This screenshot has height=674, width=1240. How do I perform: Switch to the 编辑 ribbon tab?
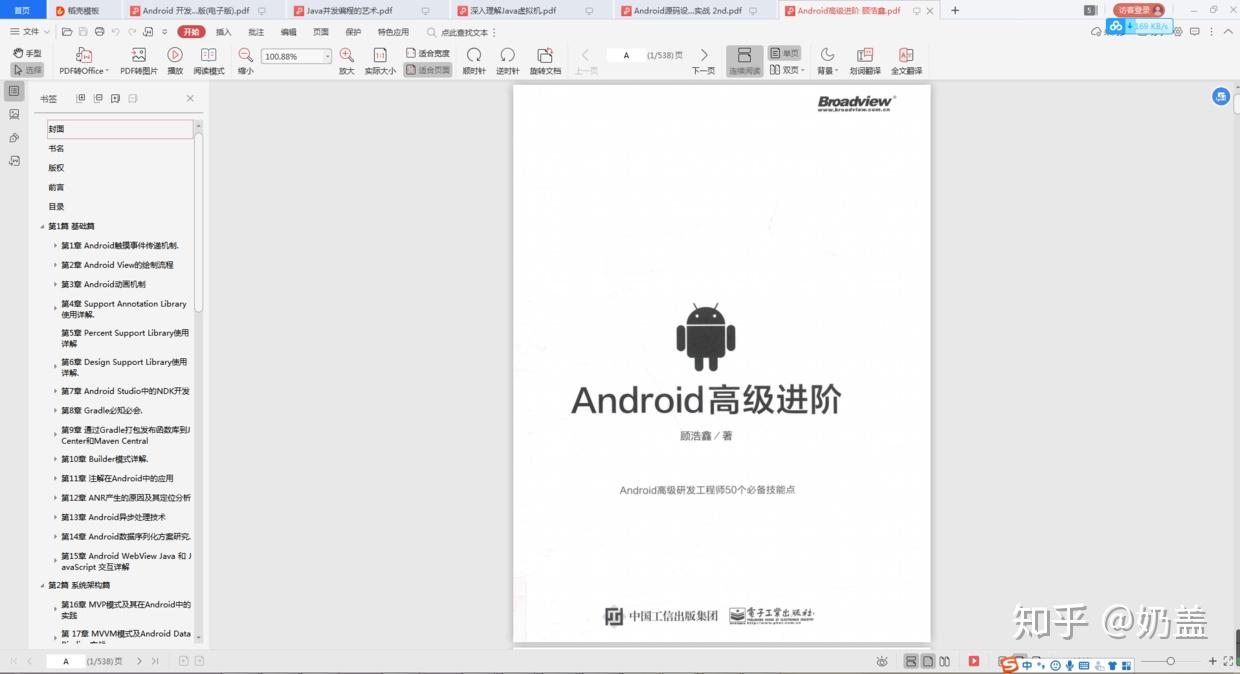click(289, 32)
